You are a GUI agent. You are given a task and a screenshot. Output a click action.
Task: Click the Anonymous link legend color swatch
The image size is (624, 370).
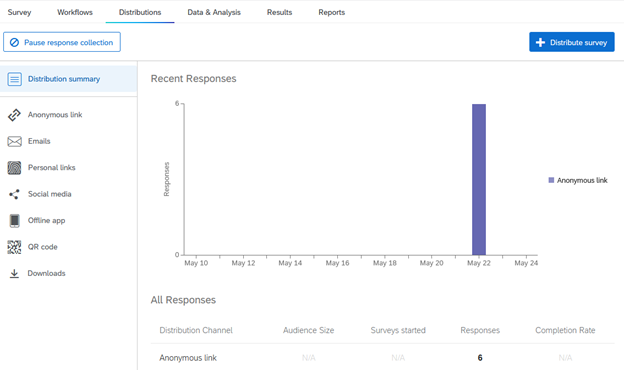point(551,180)
